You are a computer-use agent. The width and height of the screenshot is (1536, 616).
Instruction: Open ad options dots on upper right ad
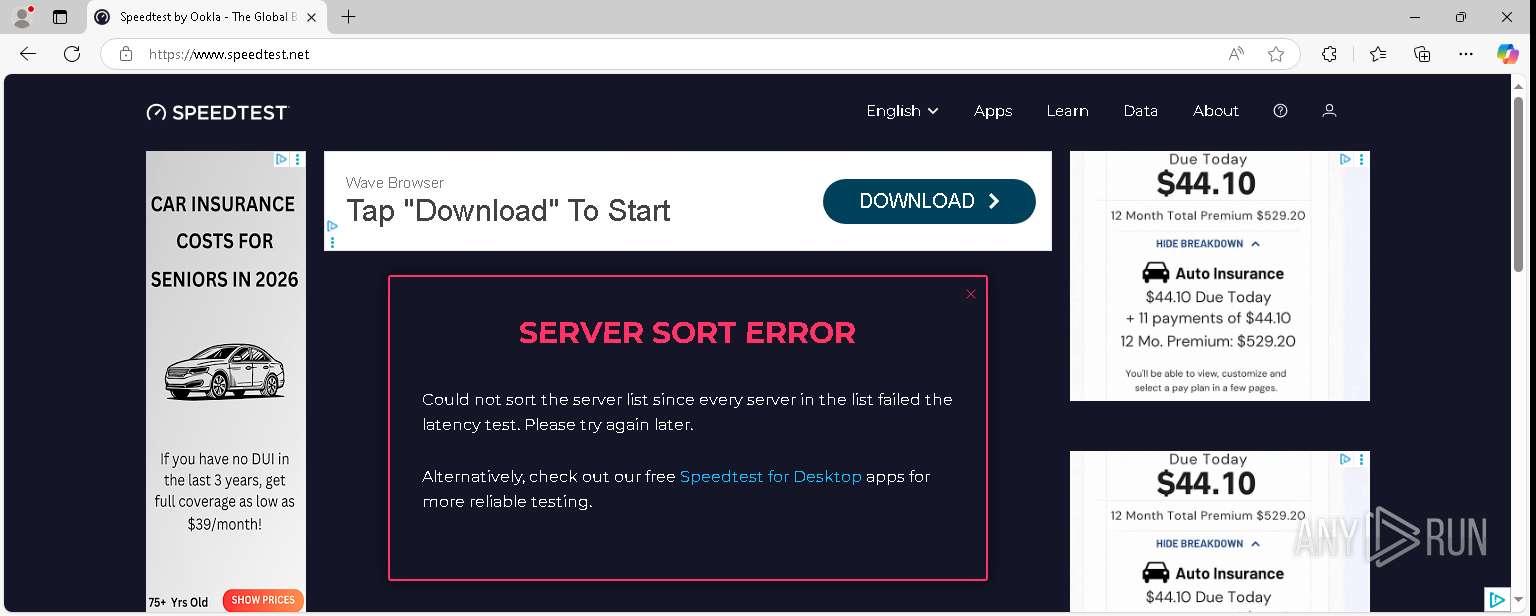(x=1362, y=159)
